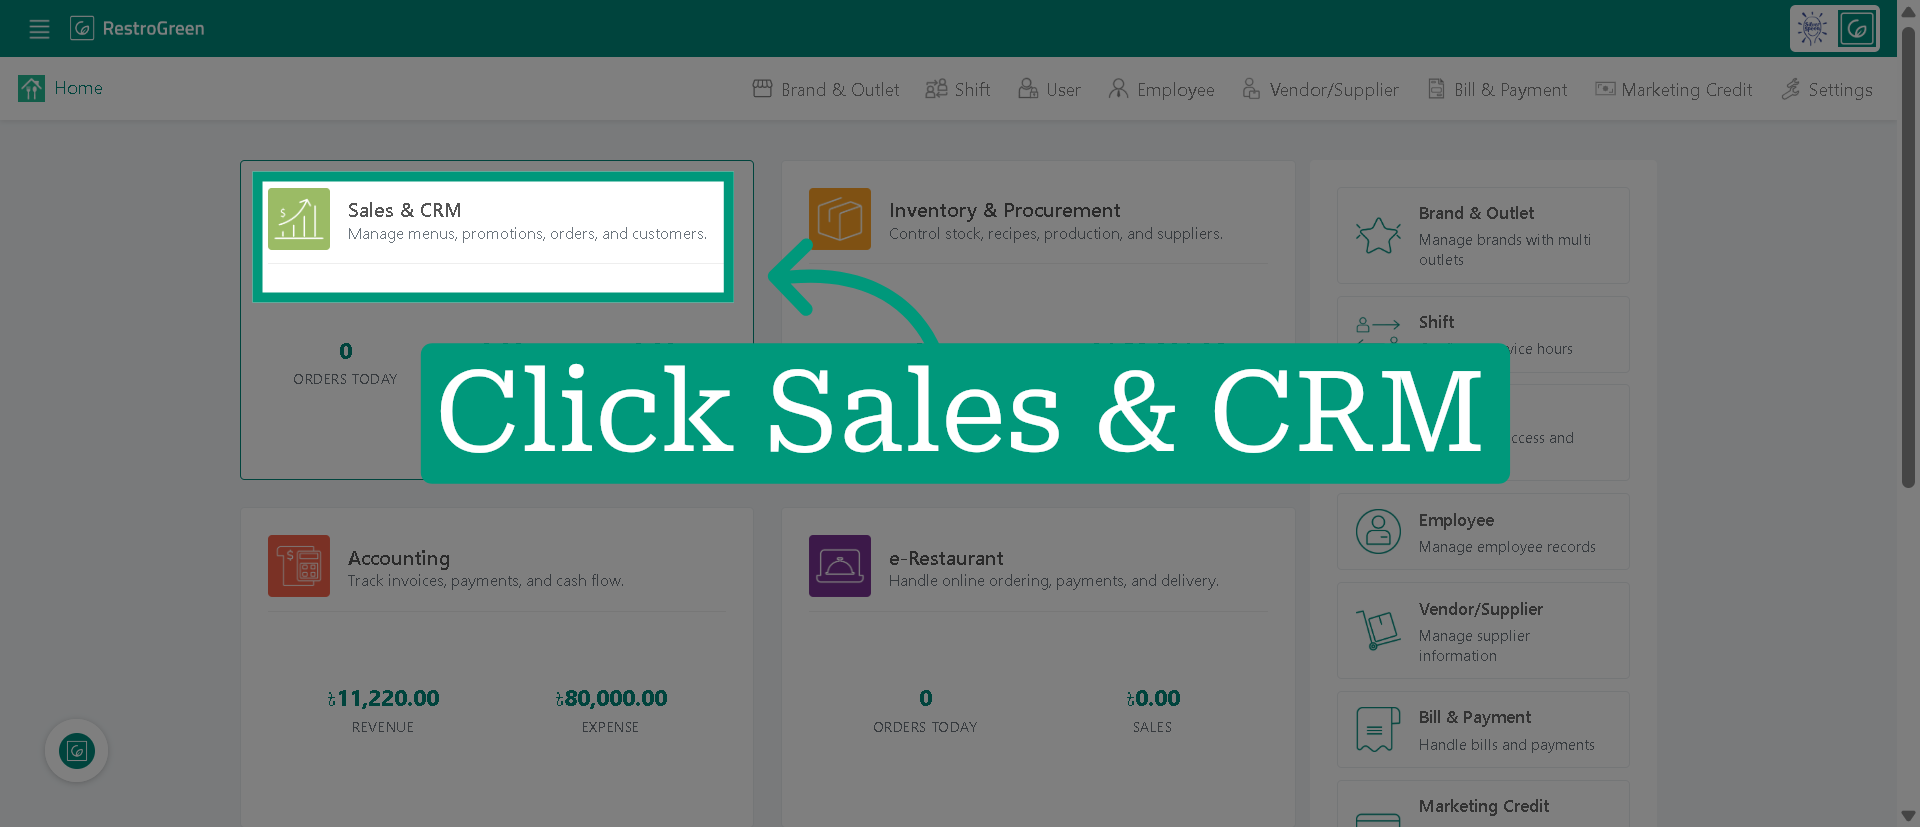Click the Bill & Payment sidebar card
This screenshot has height=827, width=1920.
click(x=1483, y=730)
